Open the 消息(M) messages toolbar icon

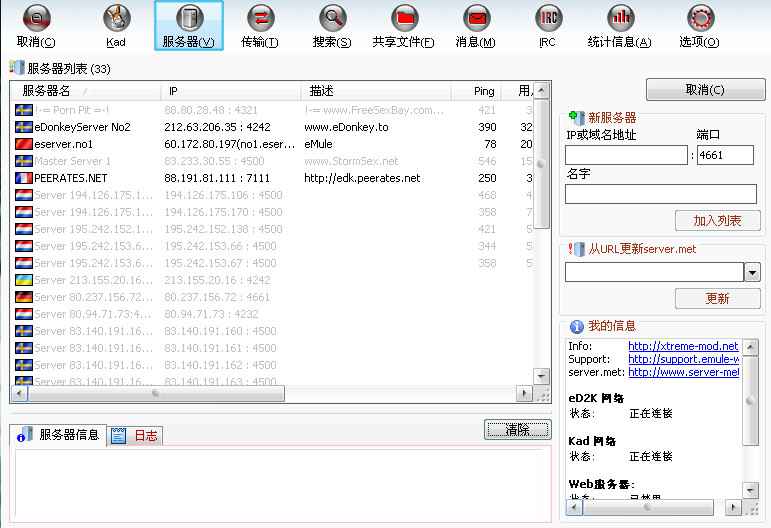coord(475,19)
